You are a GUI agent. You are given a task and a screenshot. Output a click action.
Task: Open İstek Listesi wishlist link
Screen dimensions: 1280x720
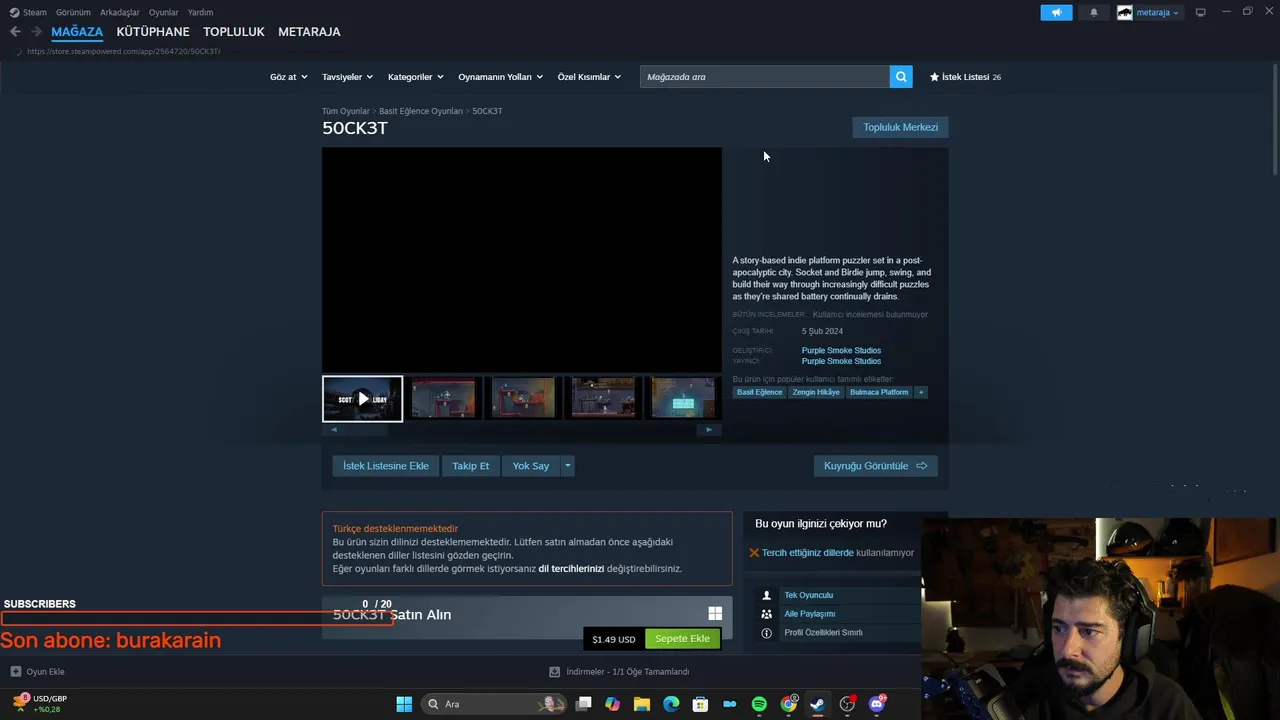(965, 77)
